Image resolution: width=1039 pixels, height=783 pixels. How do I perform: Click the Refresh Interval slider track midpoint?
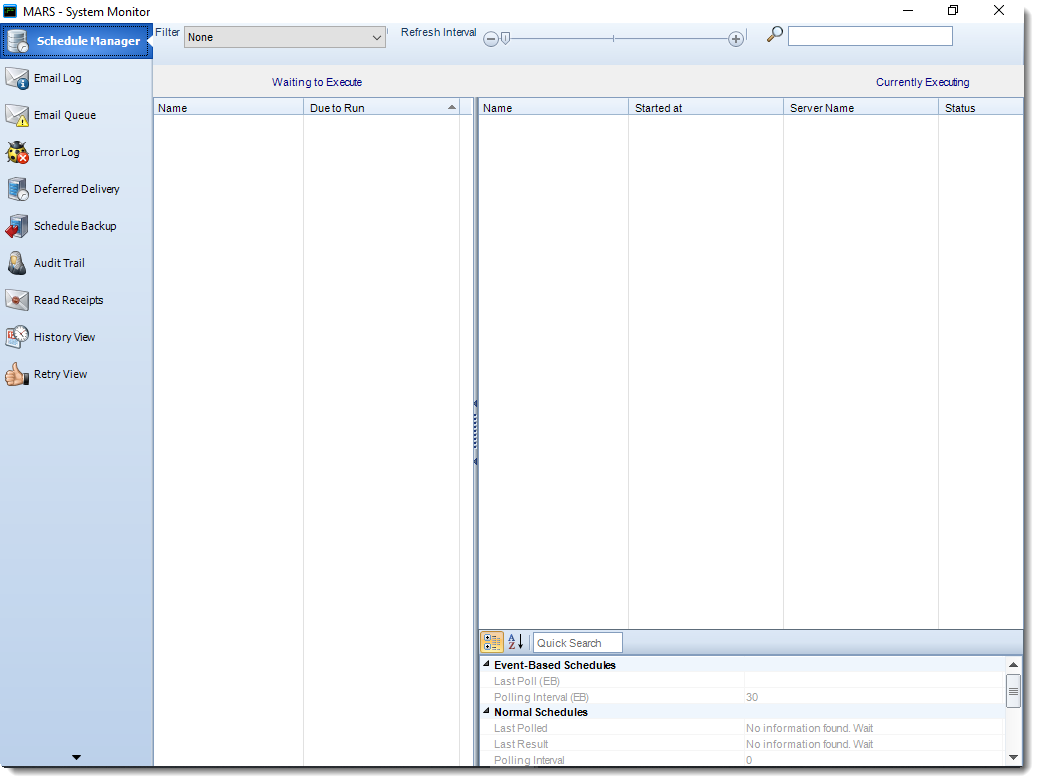click(x=614, y=38)
